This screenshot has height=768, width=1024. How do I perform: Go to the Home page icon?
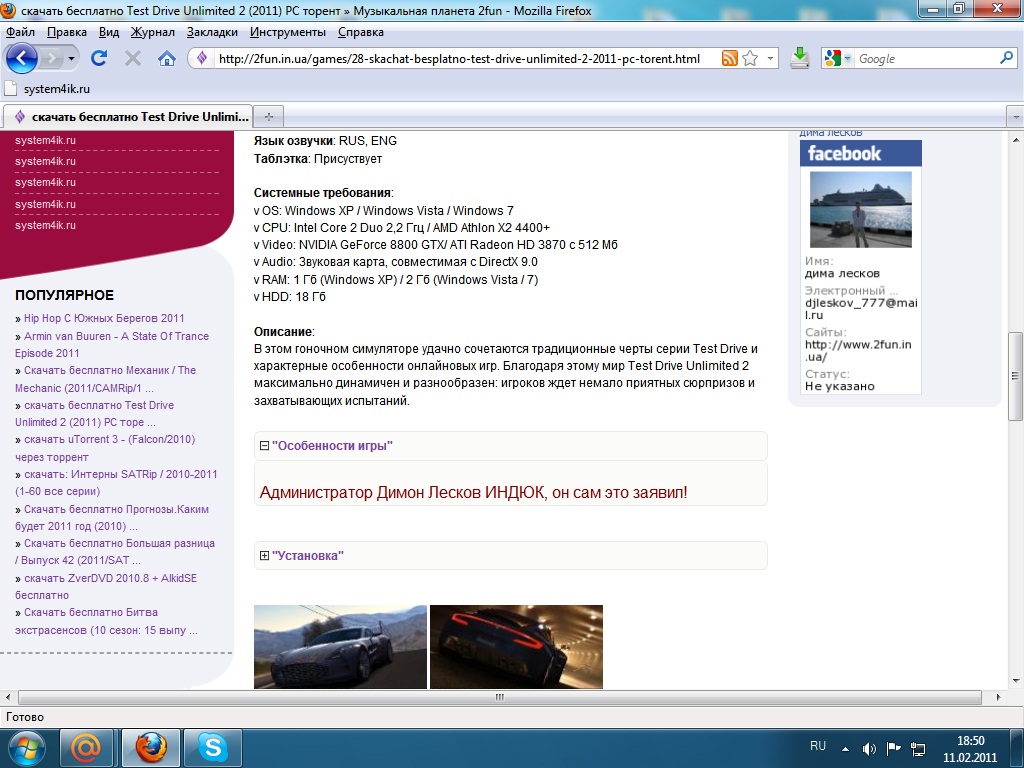(x=167, y=59)
